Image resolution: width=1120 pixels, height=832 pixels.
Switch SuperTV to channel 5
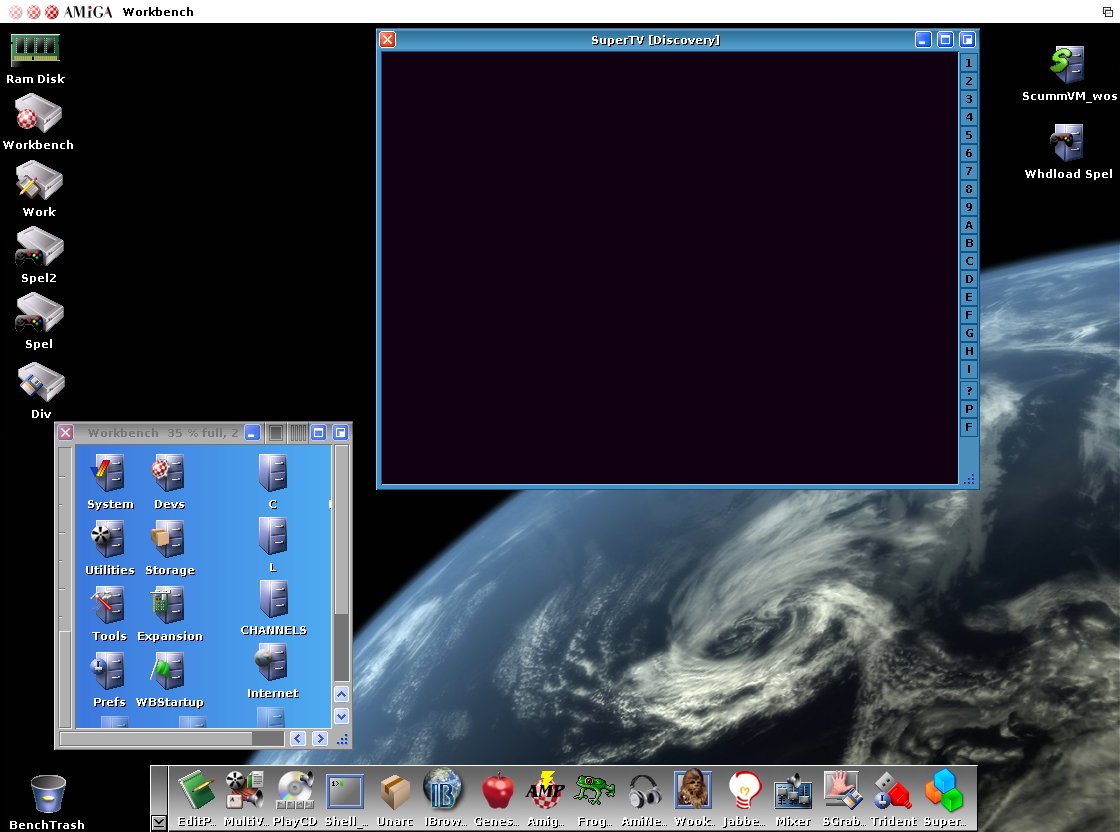coord(969,135)
